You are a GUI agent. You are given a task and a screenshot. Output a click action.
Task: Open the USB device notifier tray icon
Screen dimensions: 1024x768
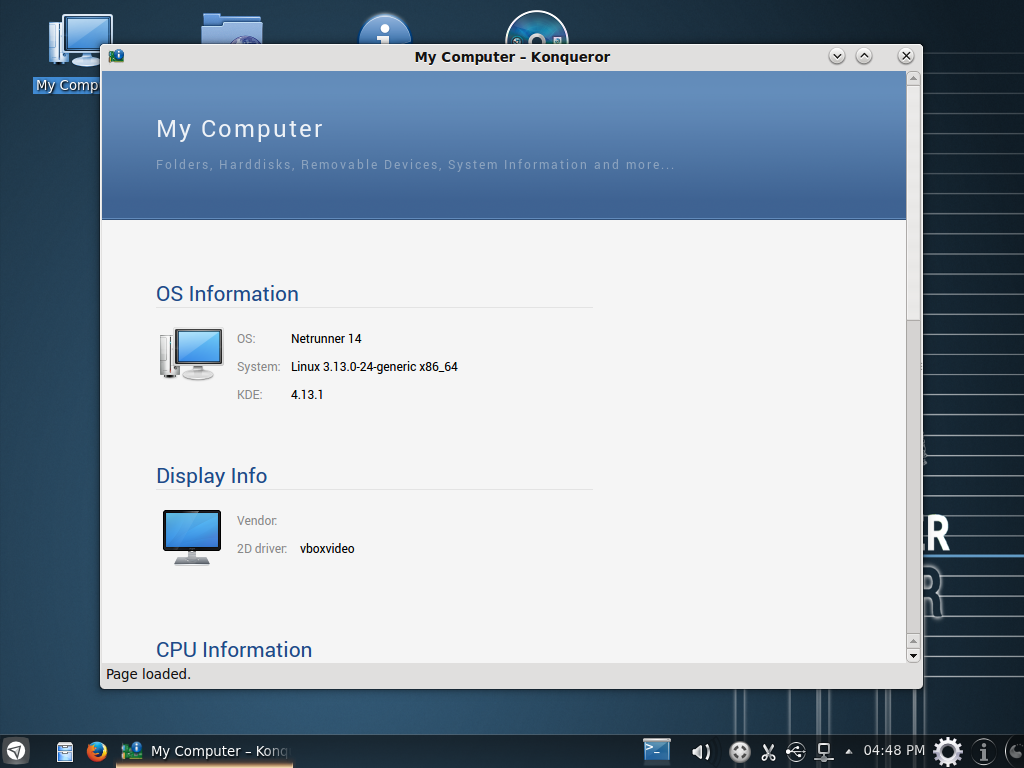795,752
